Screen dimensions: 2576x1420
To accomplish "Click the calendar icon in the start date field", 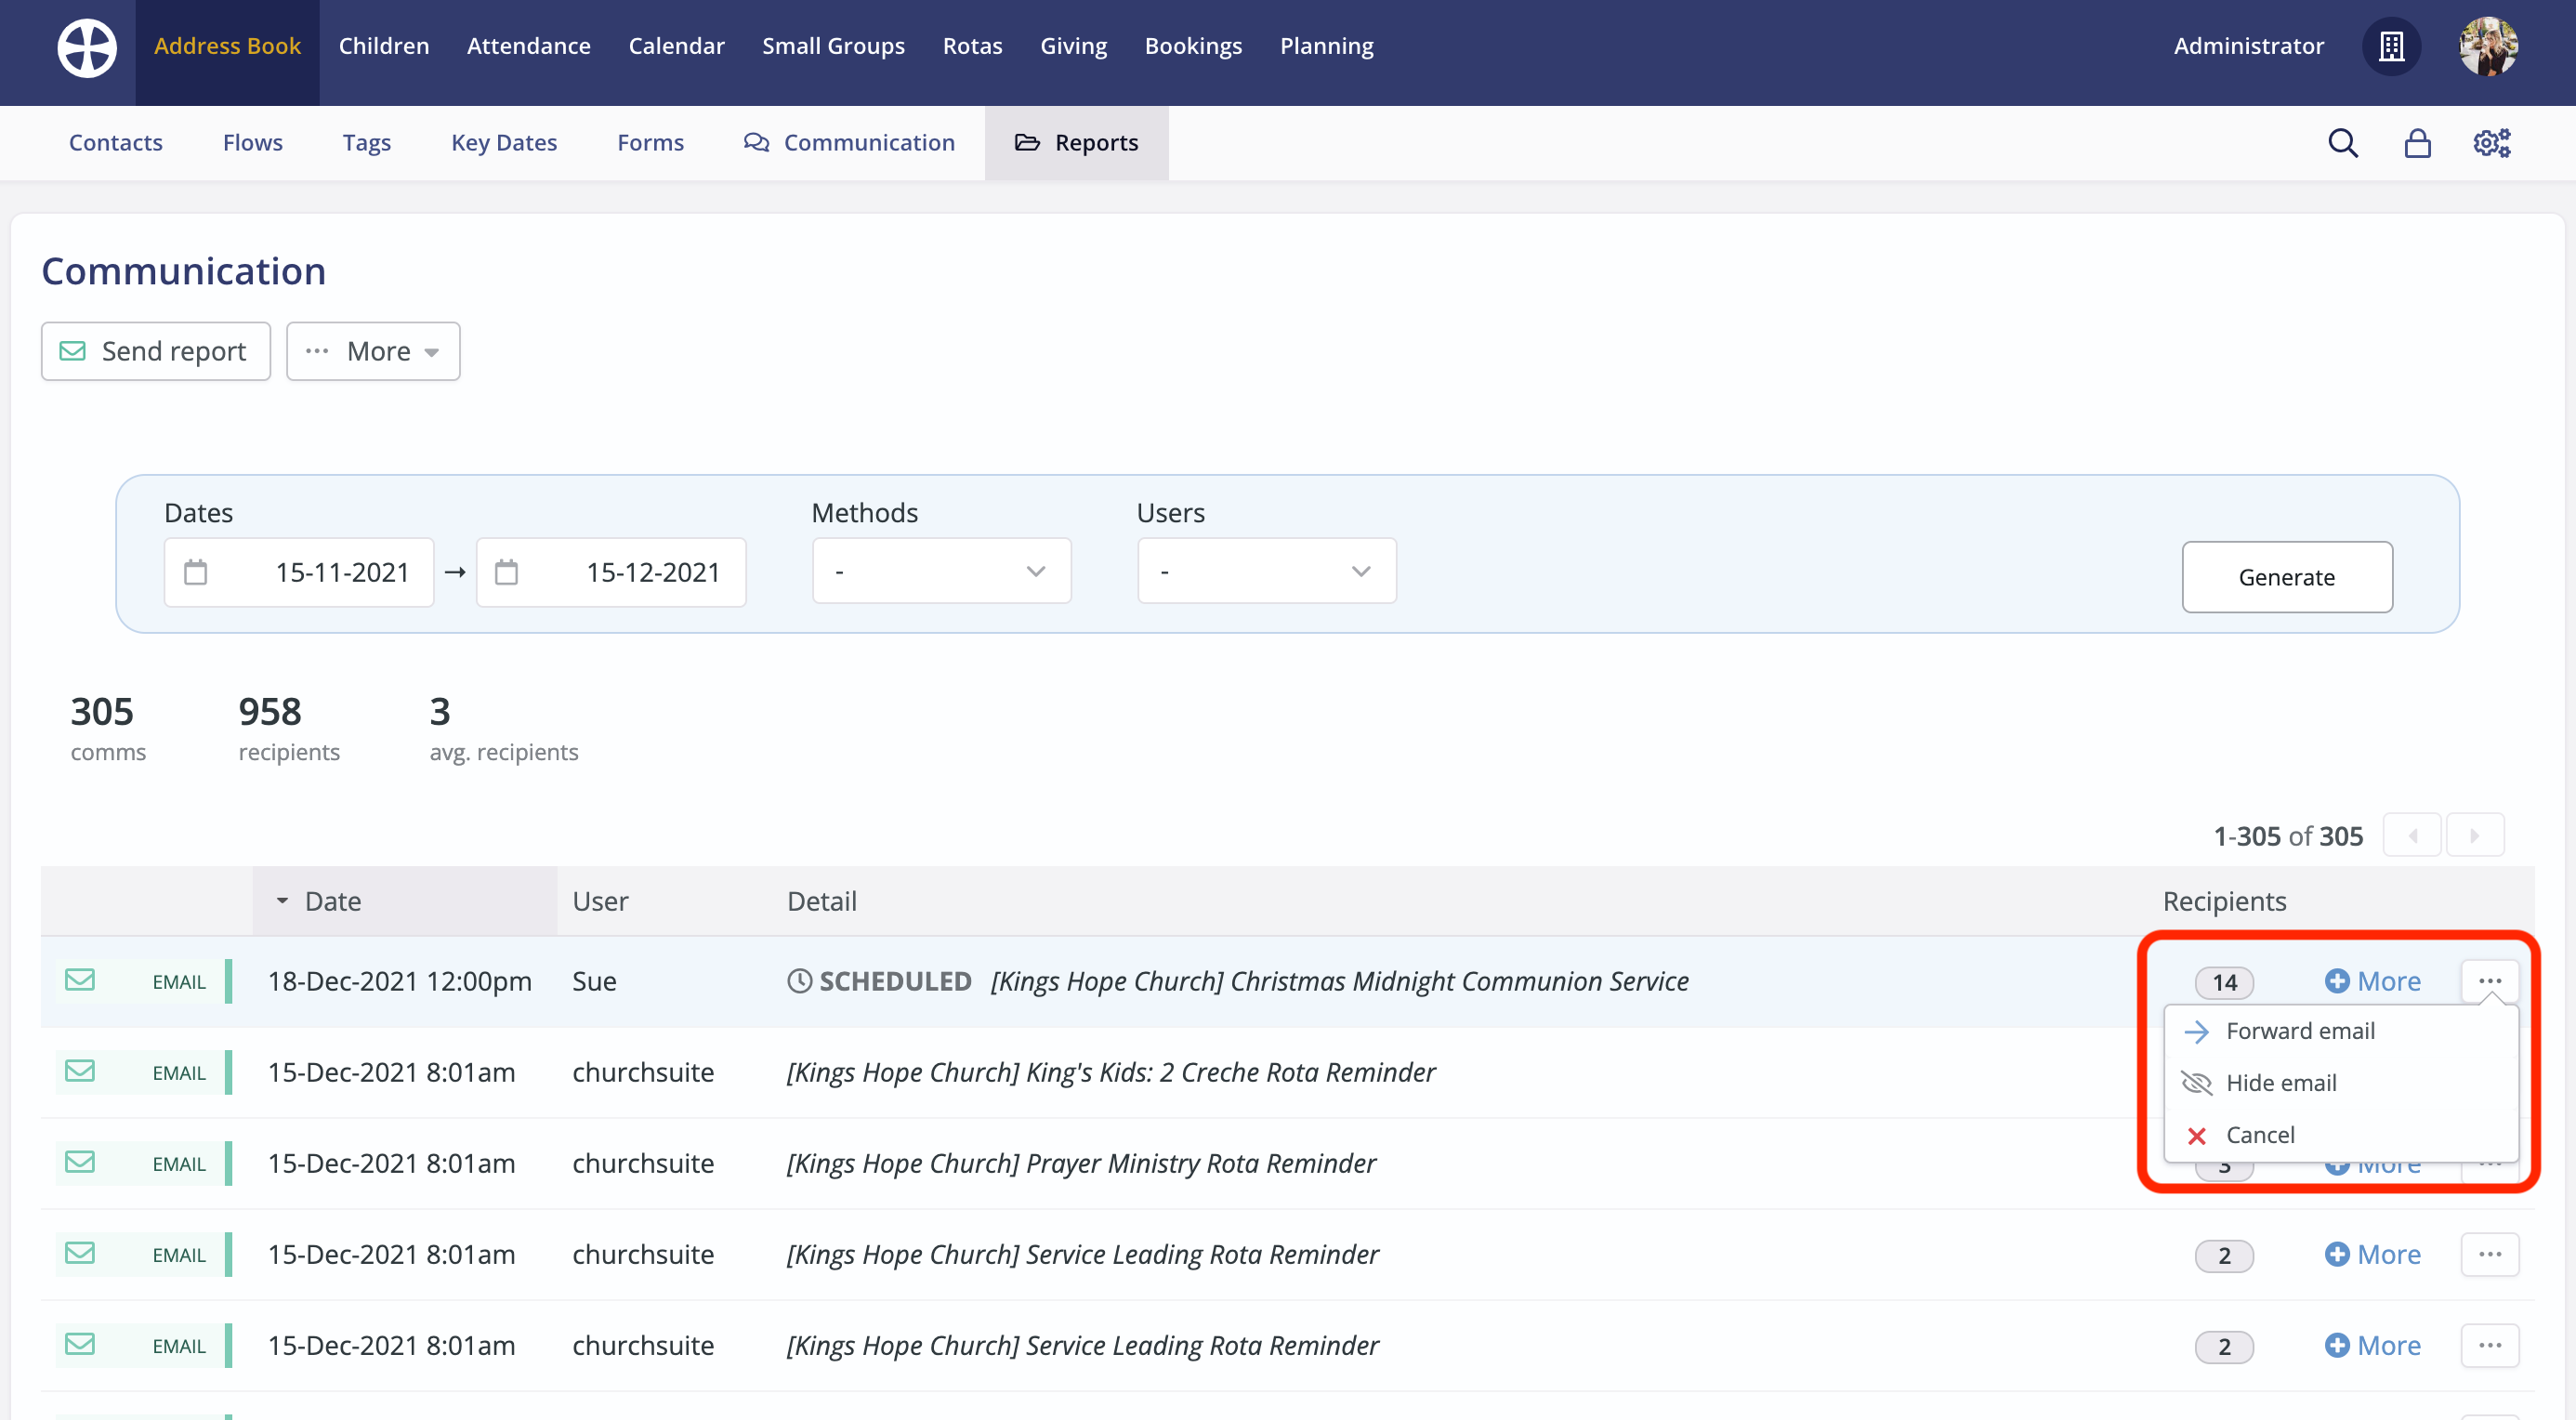I will [196, 572].
